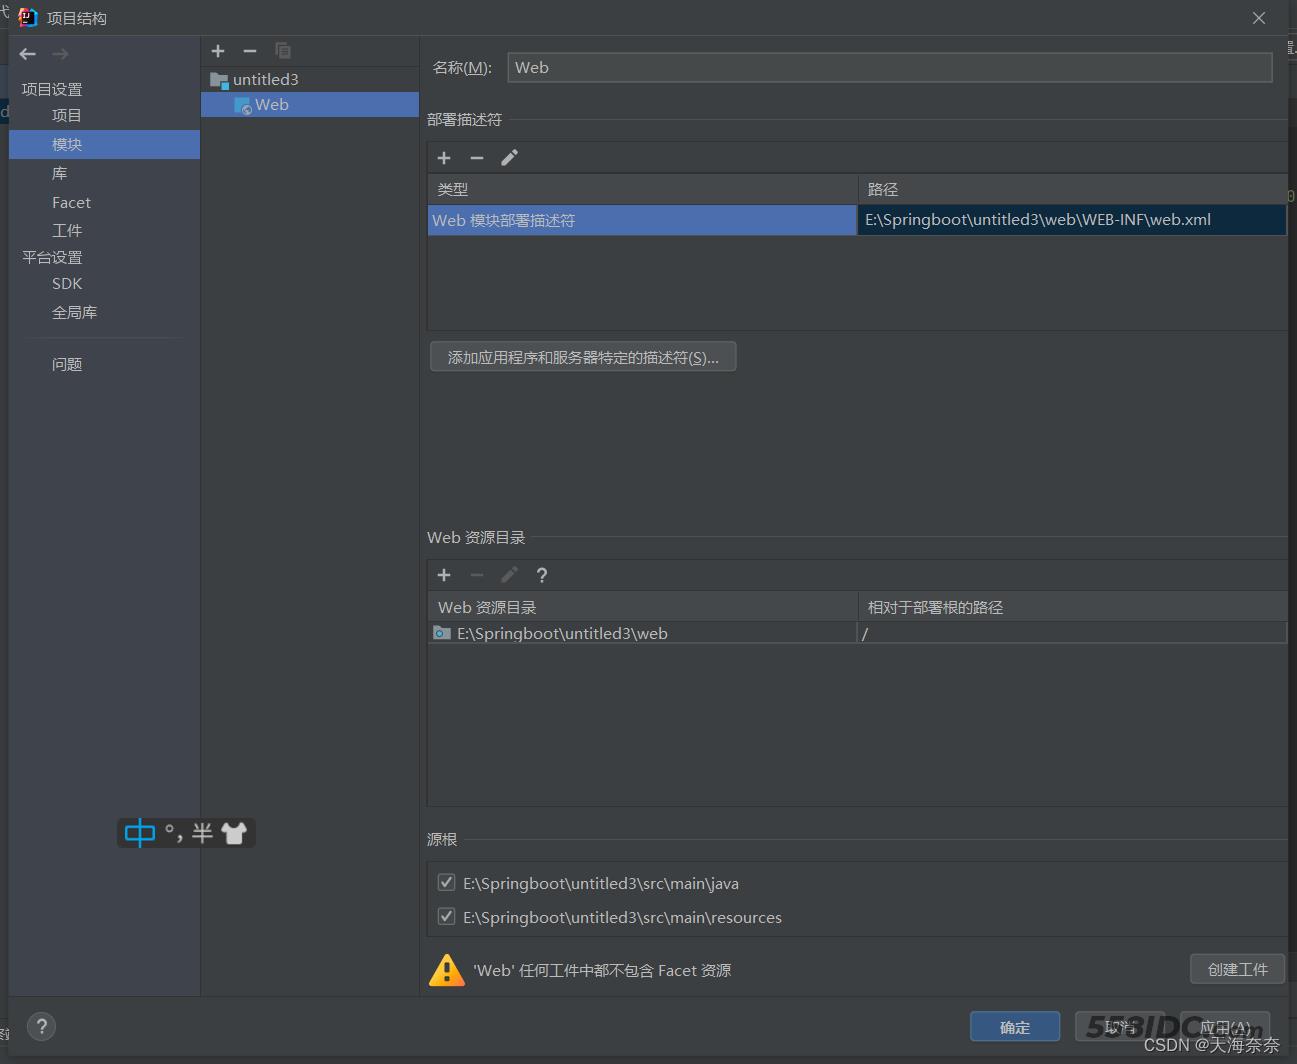Viewport: 1297px width, 1064px height.
Task: Open the help button at bottom left
Action: (41, 1026)
